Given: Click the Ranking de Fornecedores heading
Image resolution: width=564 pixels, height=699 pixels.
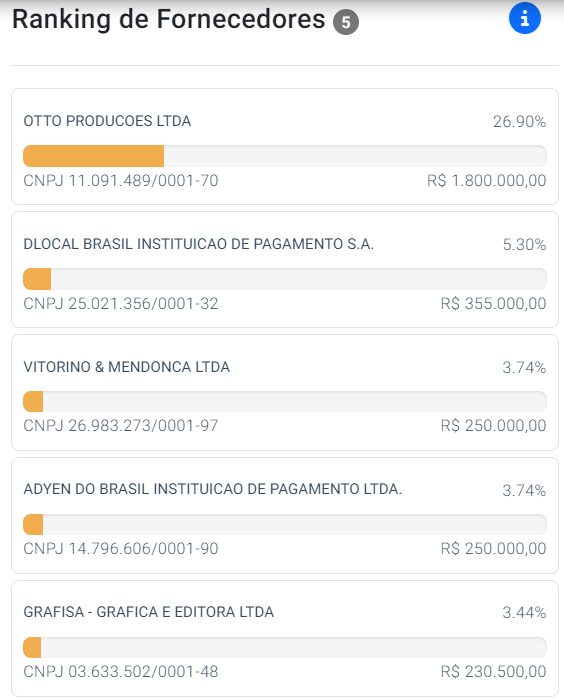Looking at the screenshot, I should tap(169, 20).
